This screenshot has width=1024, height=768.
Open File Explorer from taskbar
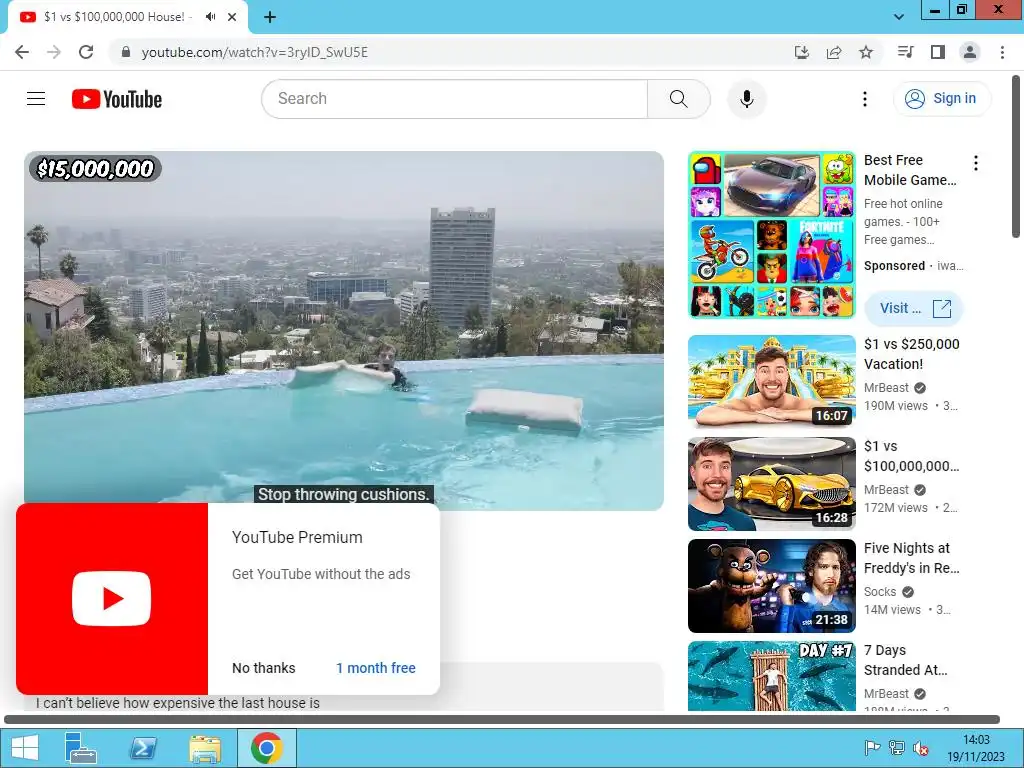coord(205,748)
